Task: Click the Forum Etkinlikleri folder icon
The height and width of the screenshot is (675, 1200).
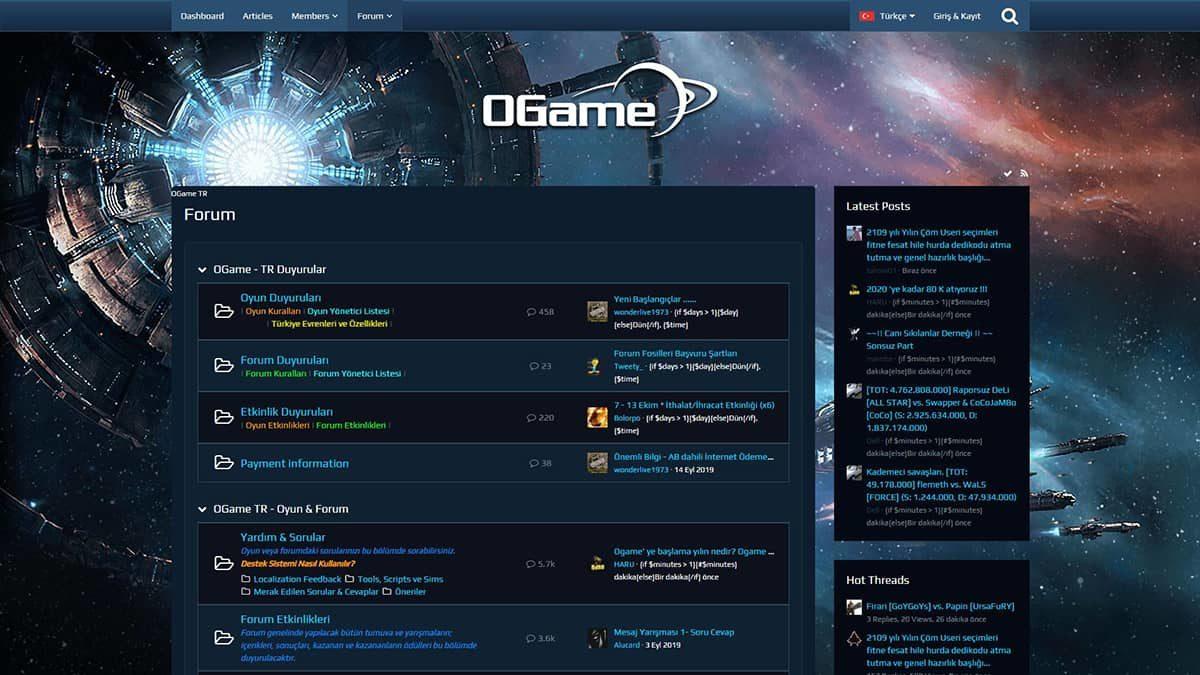Action: tap(224, 638)
